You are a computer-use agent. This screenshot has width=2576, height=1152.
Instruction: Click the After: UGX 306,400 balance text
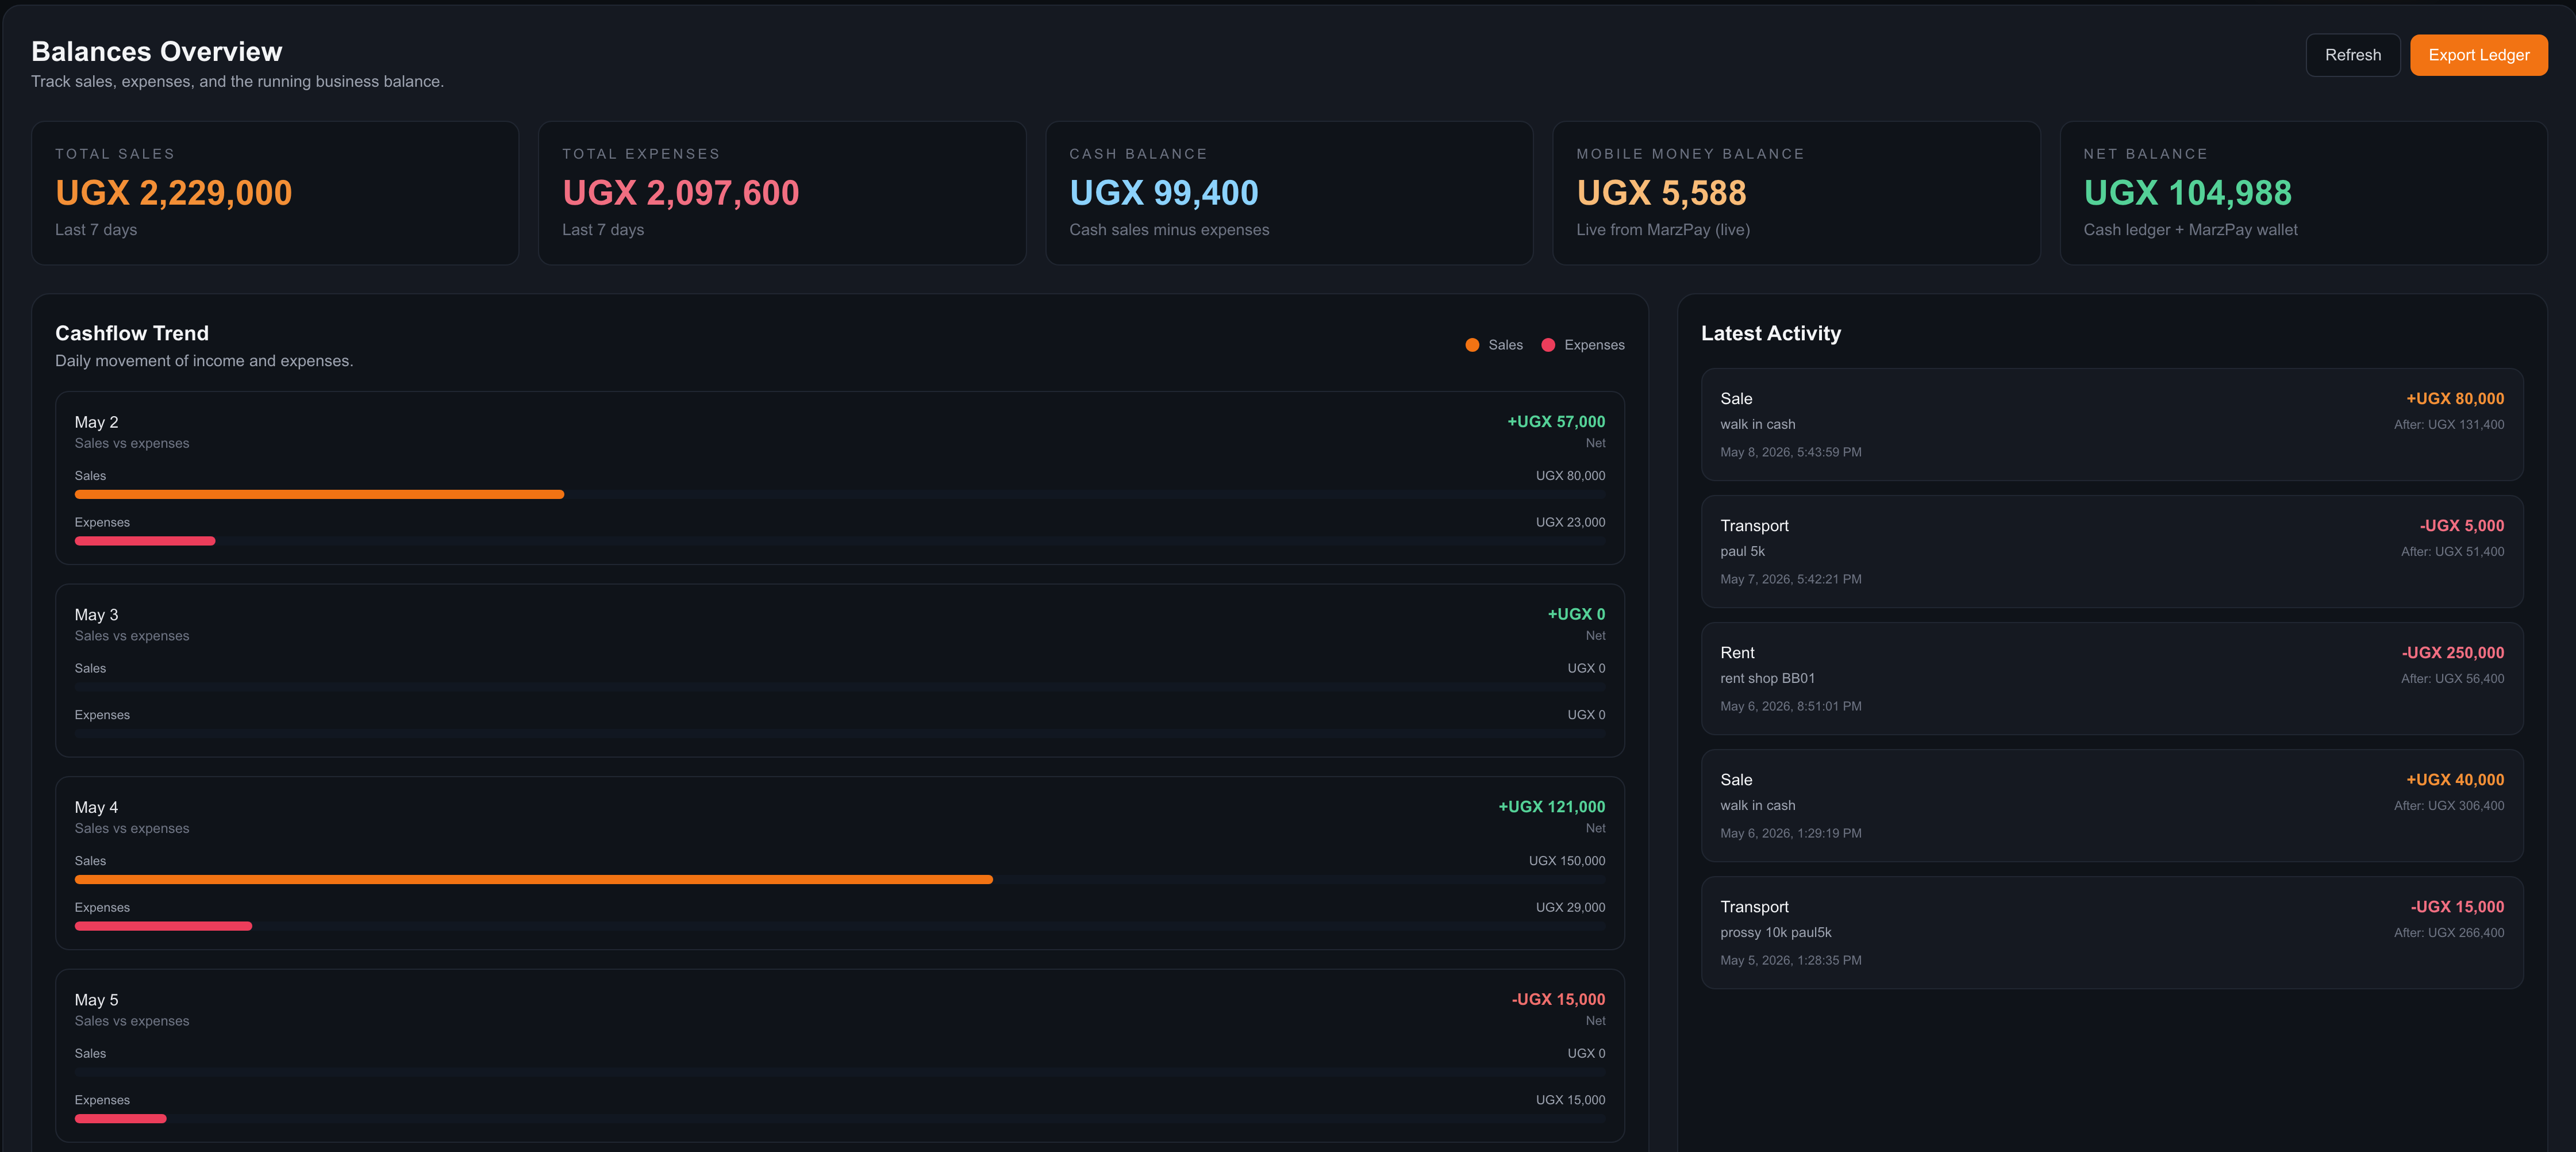2449,805
